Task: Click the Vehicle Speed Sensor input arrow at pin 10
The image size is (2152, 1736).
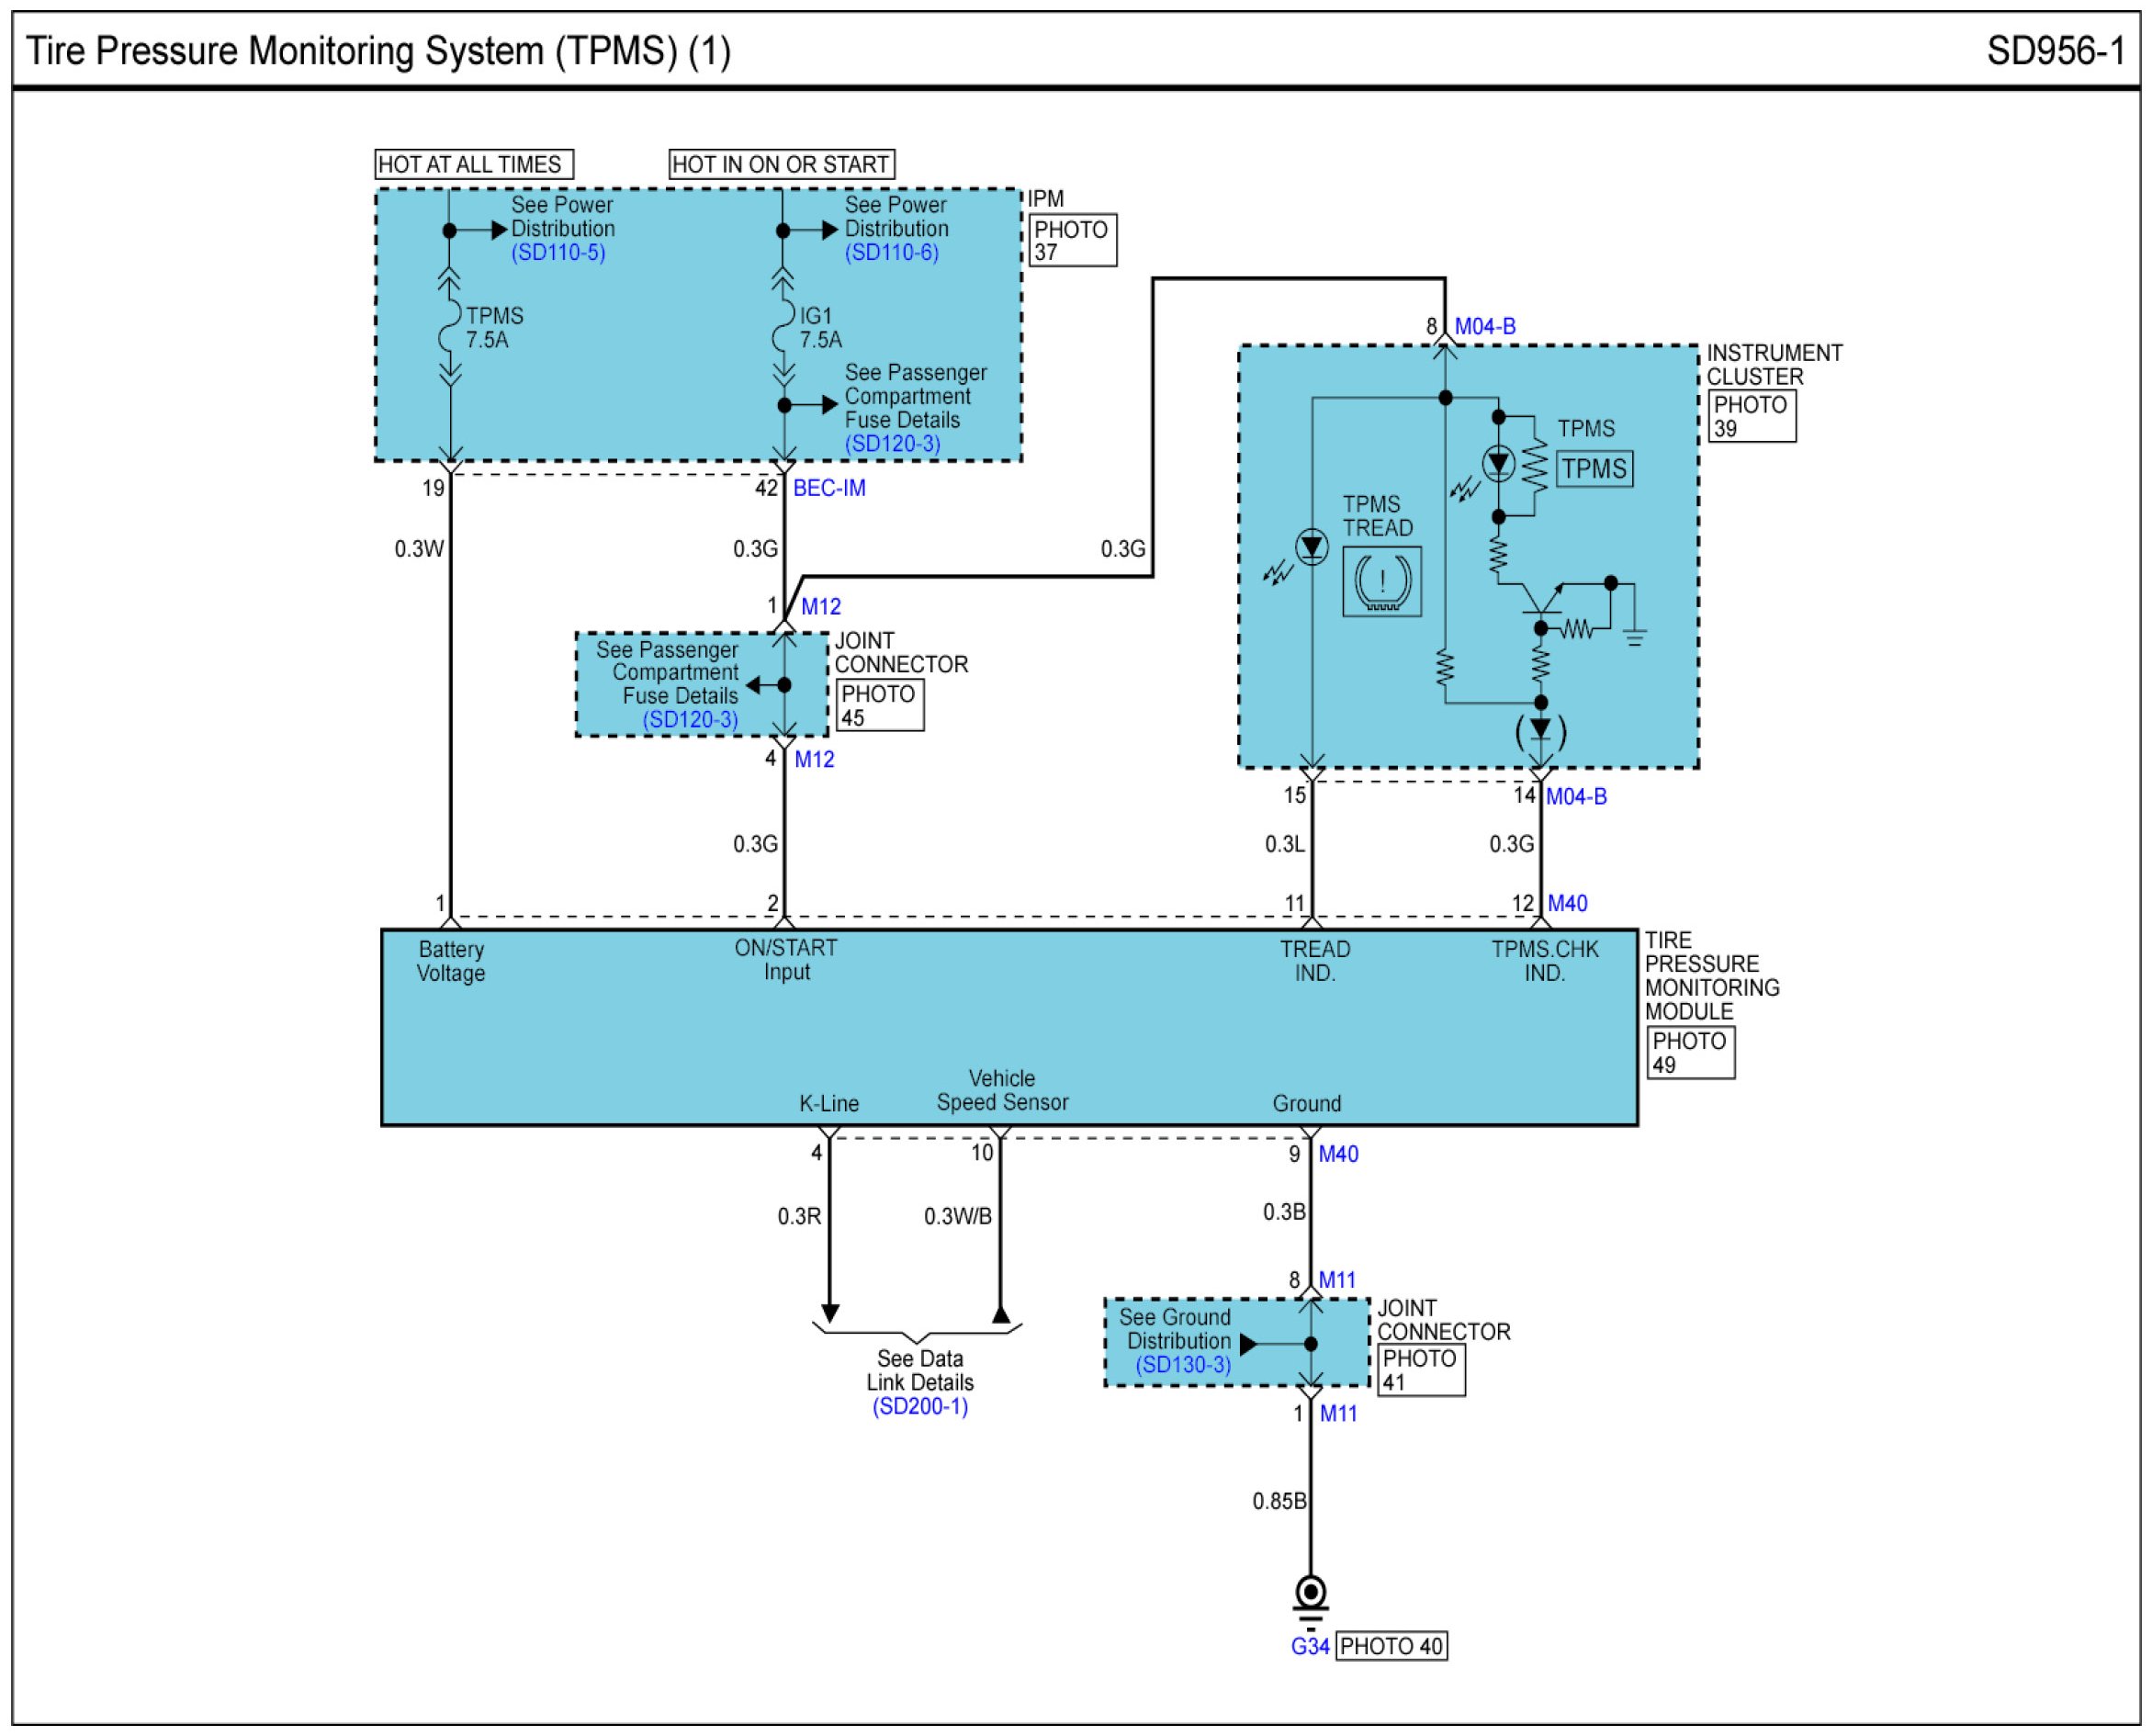Action: (x=1000, y=1314)
